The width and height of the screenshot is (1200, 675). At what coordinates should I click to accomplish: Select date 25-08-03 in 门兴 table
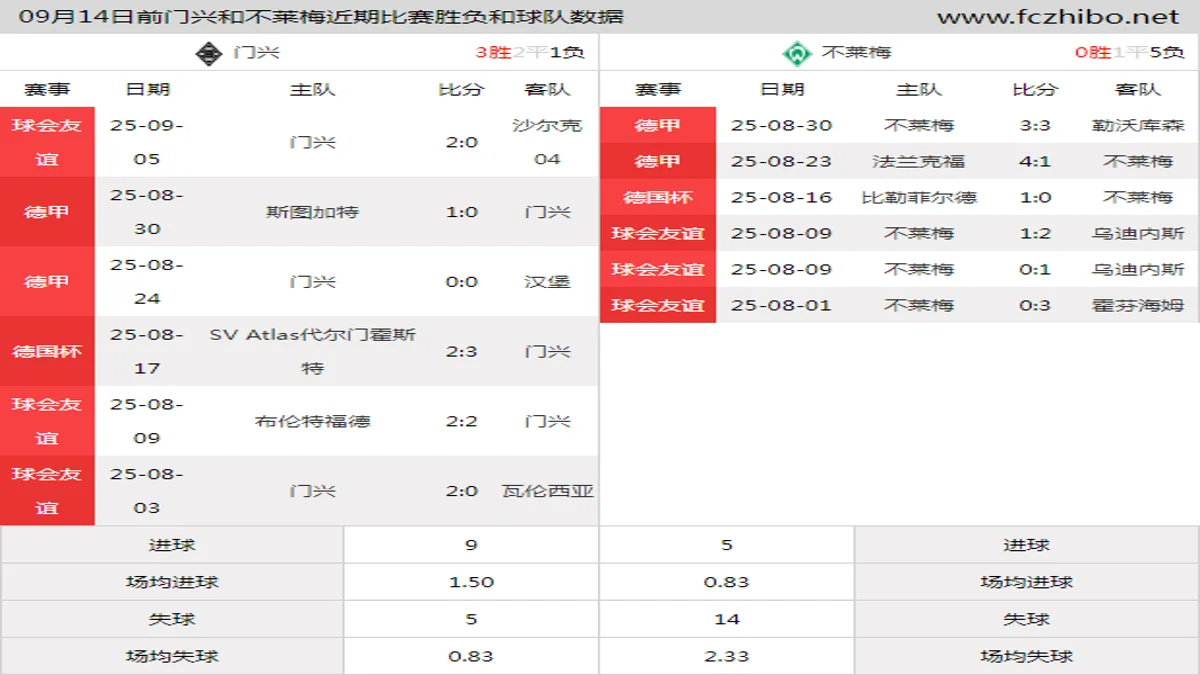[x=147, y=491]
